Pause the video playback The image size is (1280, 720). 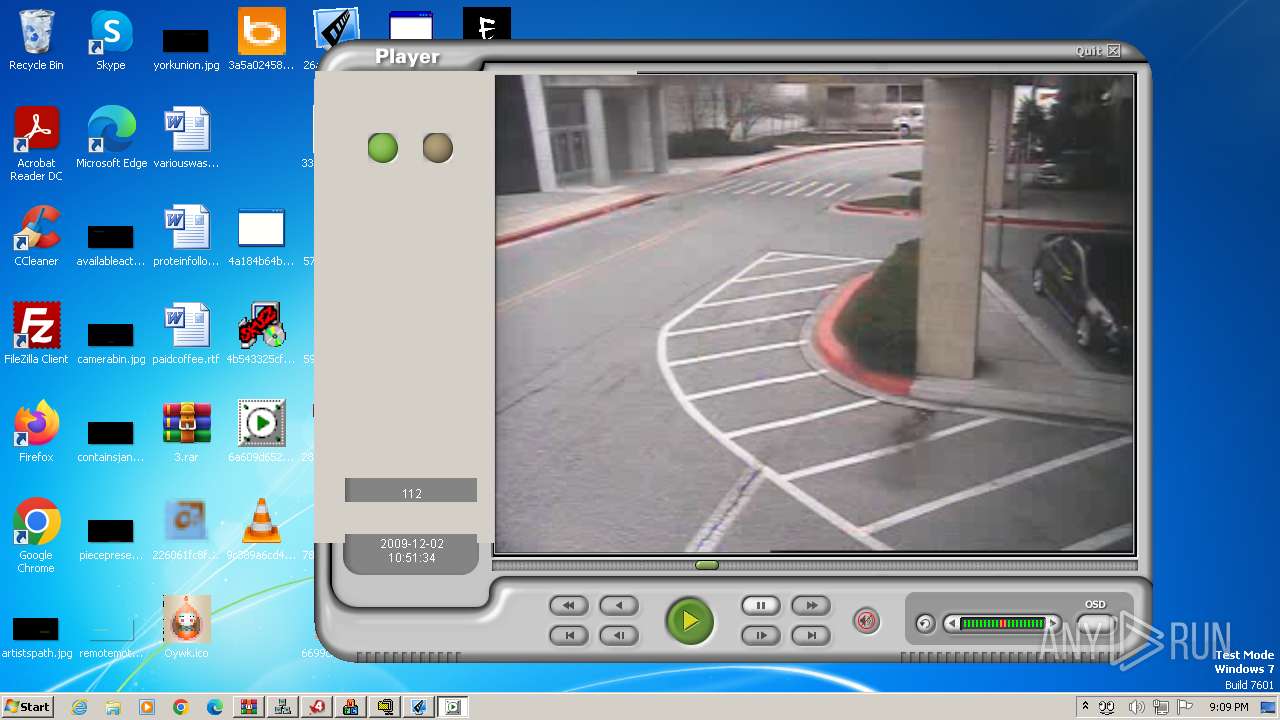click(760, 605)
